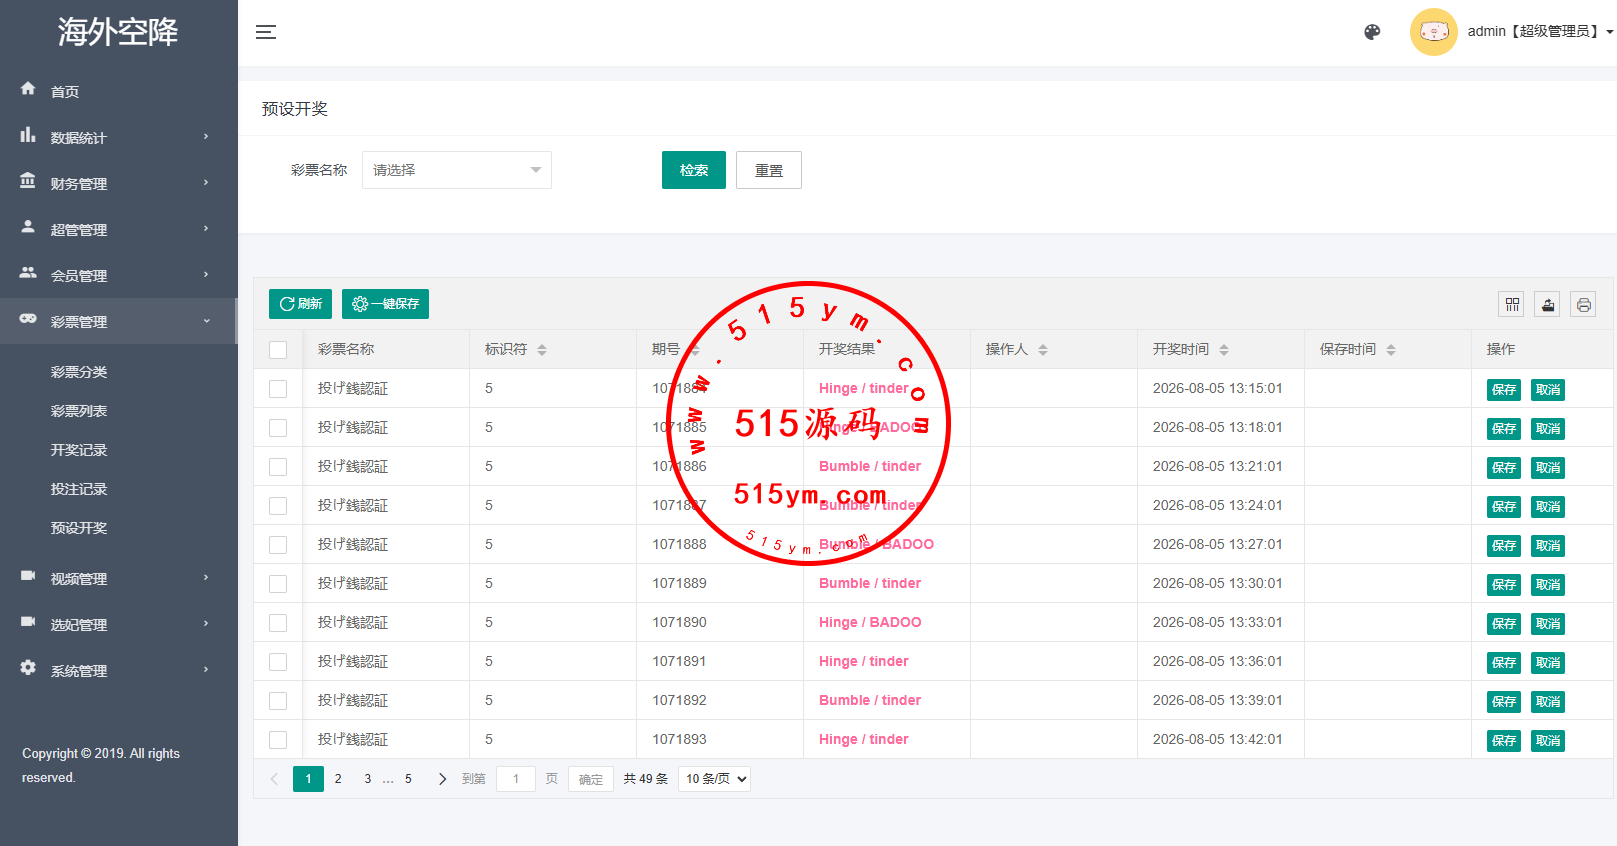Check the row with 期号 1071886
This screenshot has height=846, width=1617.
click(278, 467)
